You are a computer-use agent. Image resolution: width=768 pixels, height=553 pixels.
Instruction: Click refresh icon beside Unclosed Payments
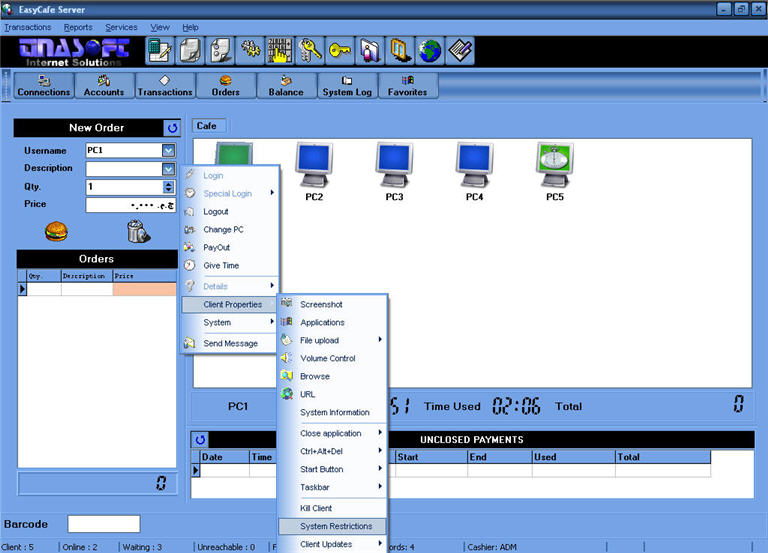point(200,439)
